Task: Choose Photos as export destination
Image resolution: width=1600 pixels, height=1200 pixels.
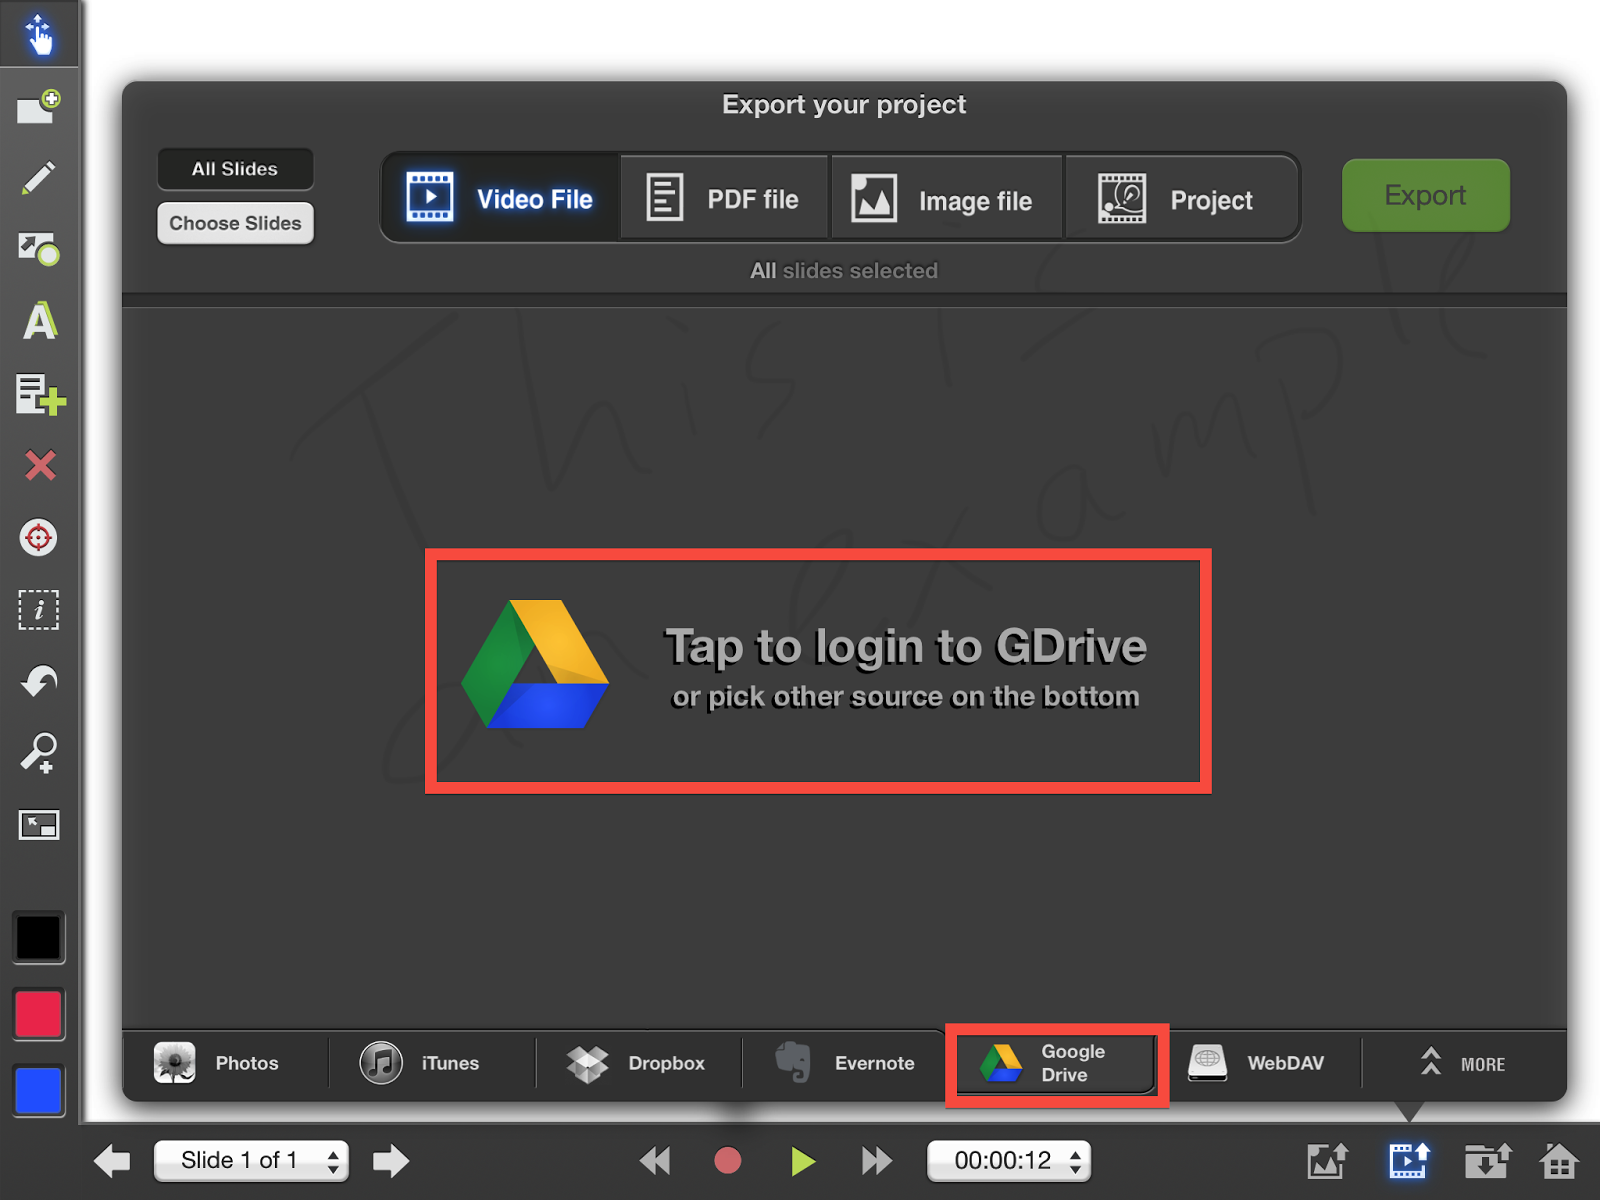Action: point(225,1063)
